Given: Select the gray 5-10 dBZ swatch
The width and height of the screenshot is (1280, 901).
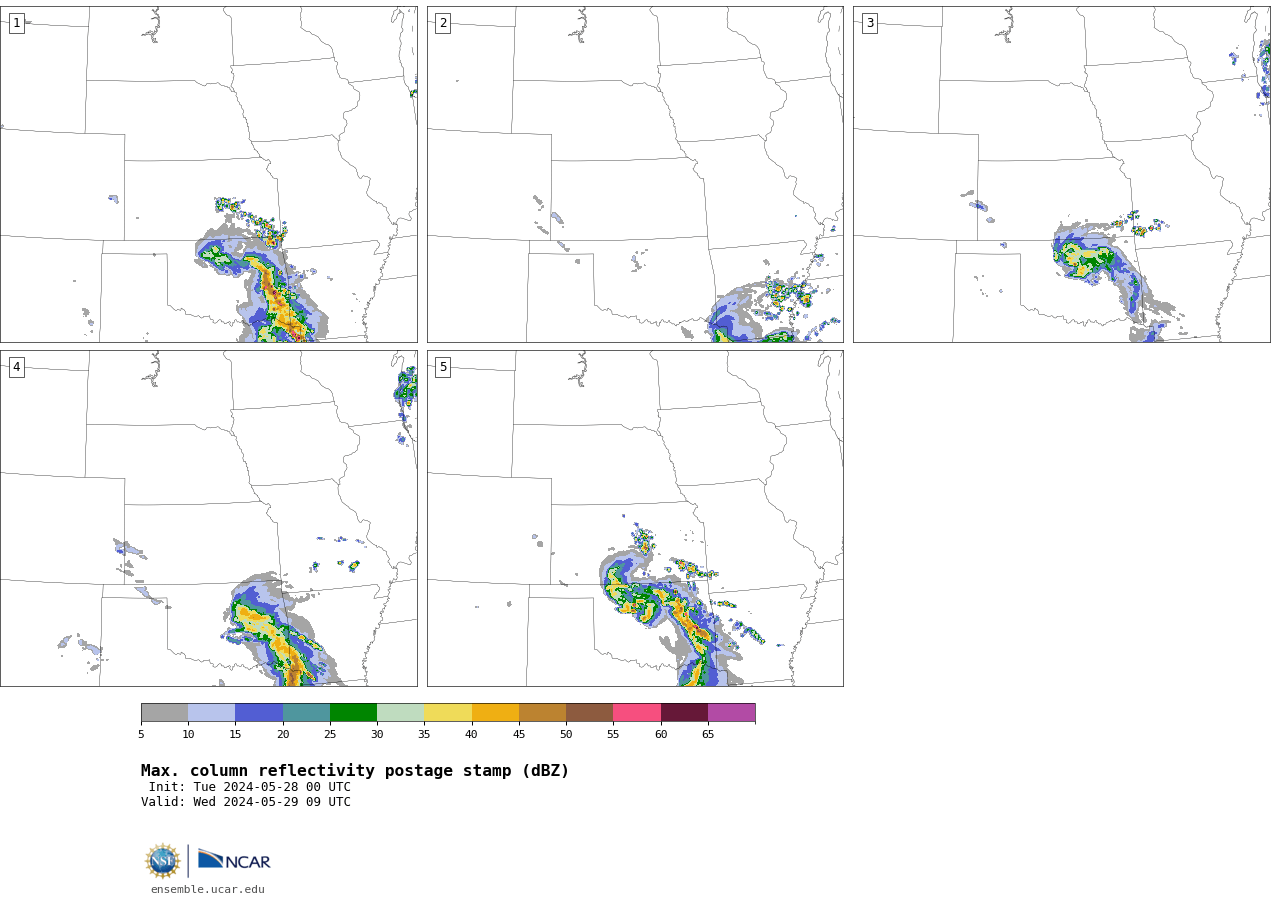Looking at the screenshot, I should (165, 713).
